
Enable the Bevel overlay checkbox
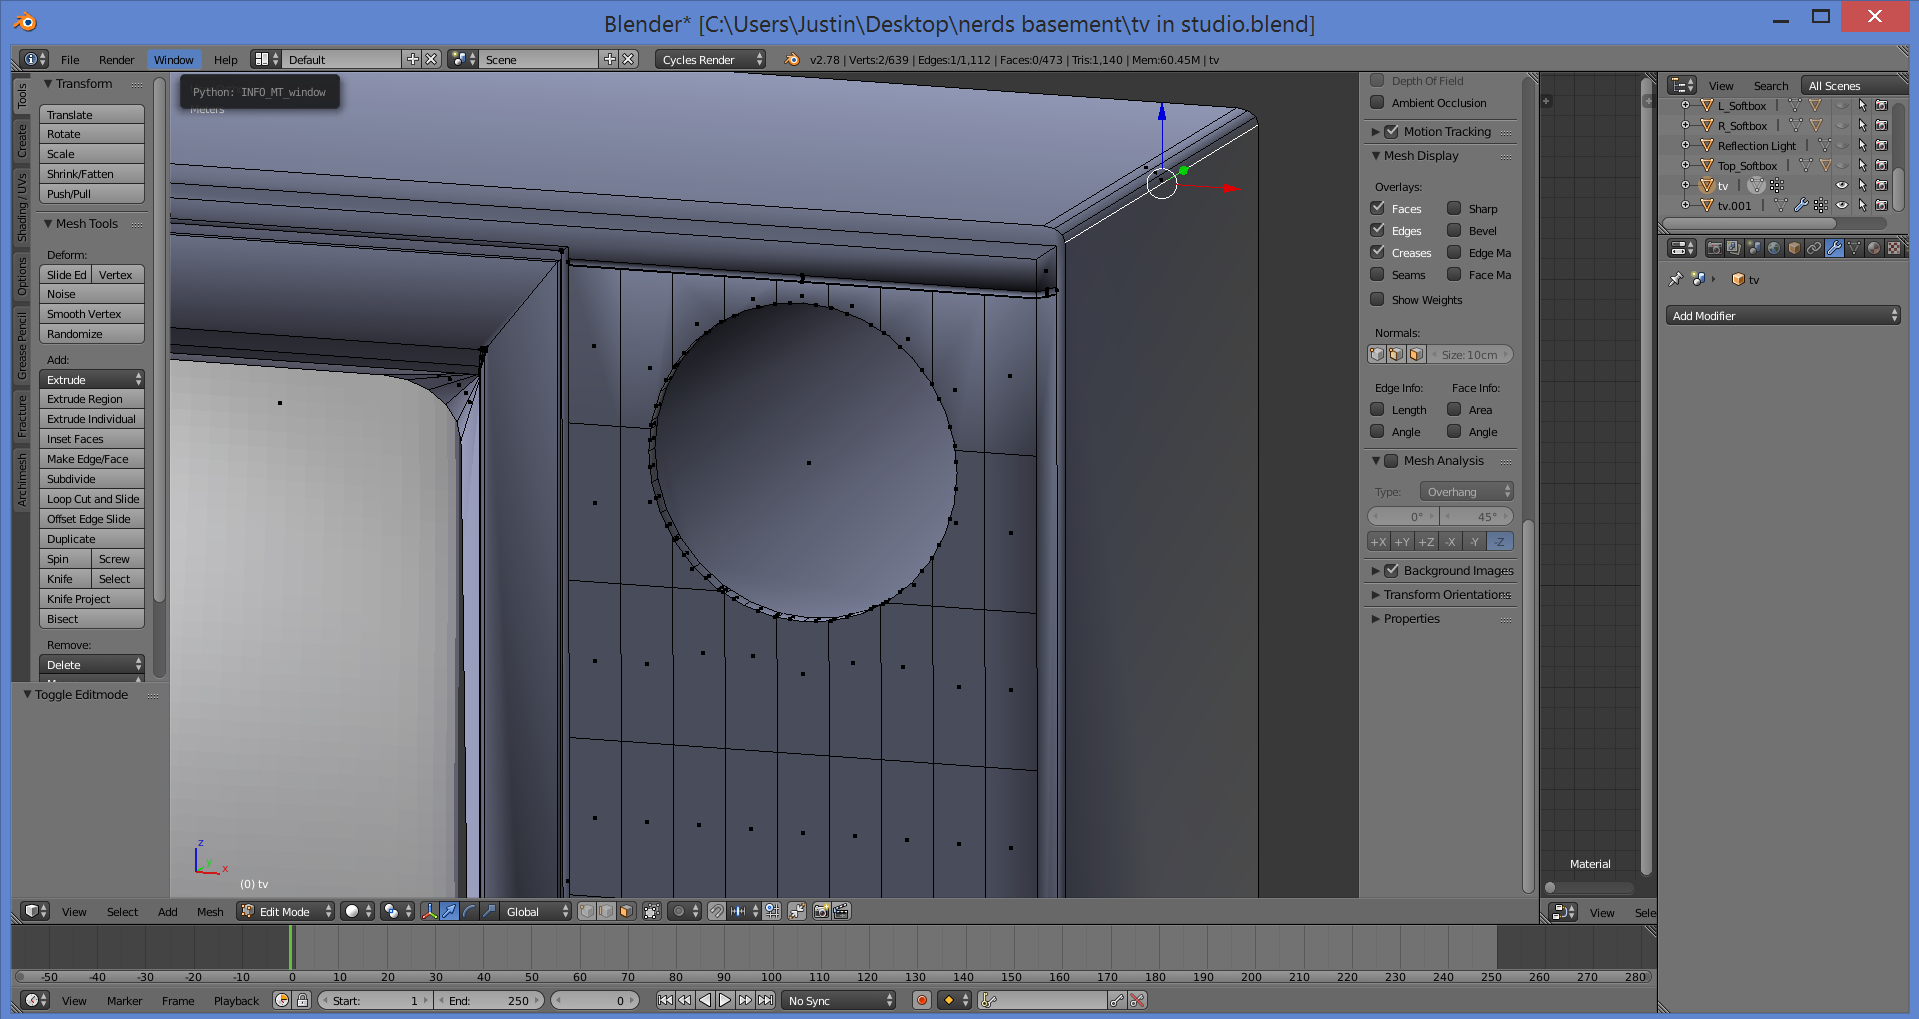[x=1454, y=230]
